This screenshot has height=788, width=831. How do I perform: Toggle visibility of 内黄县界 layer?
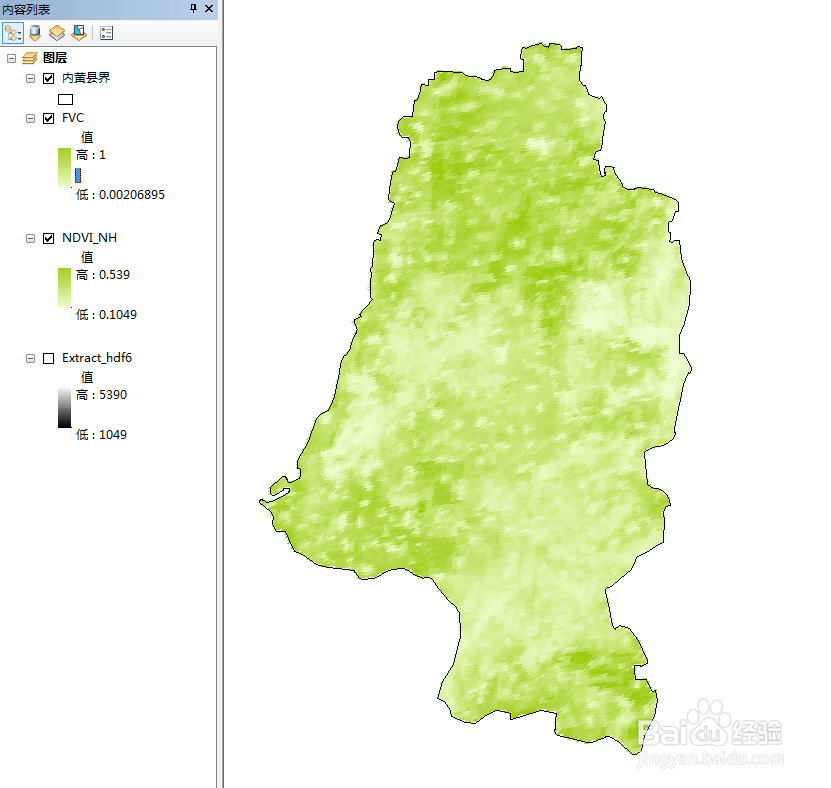[48, 78]
